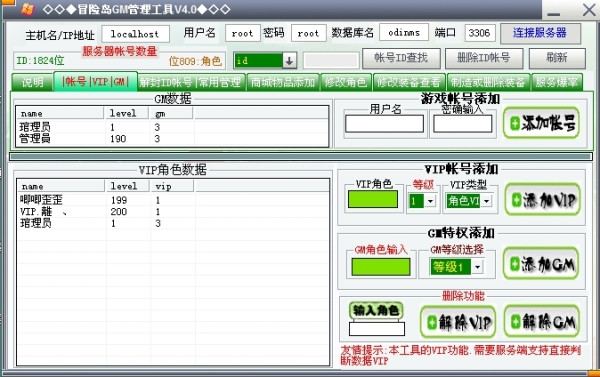Viewport: 600px width, 377px height.
Task: Click the level header in VIP角色数据 table
Action: 127,186
